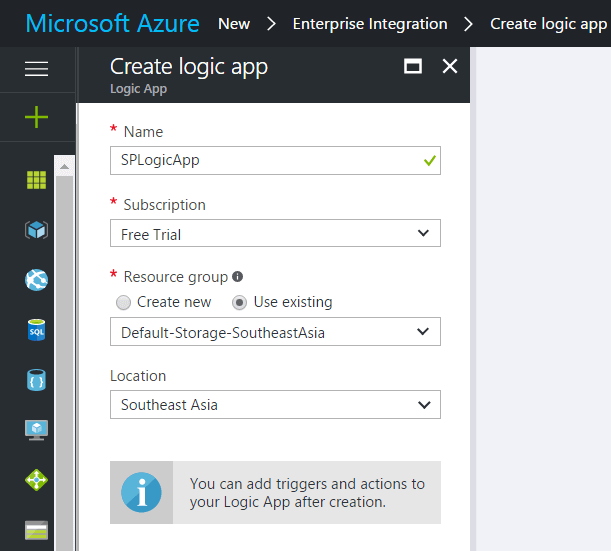Expand the Subscription dropdown showing Free Trial
The image size is (611, 551).
click(275, 234)
